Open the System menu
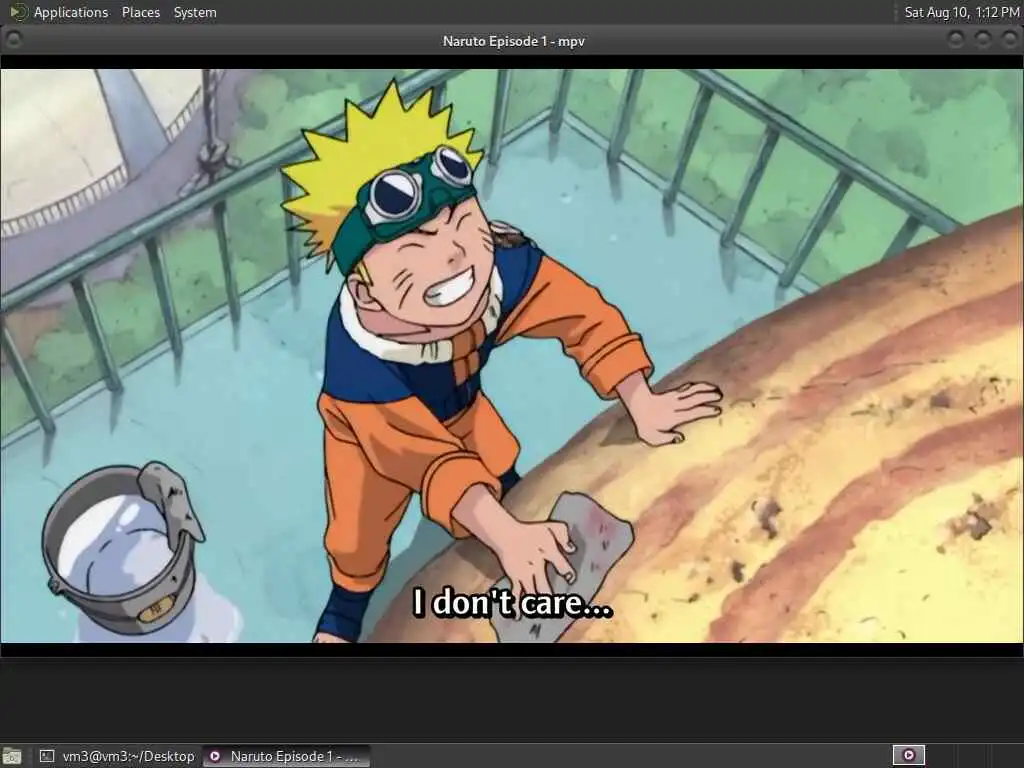Viewport: 1024px width, 768px height. click(195, 12)
